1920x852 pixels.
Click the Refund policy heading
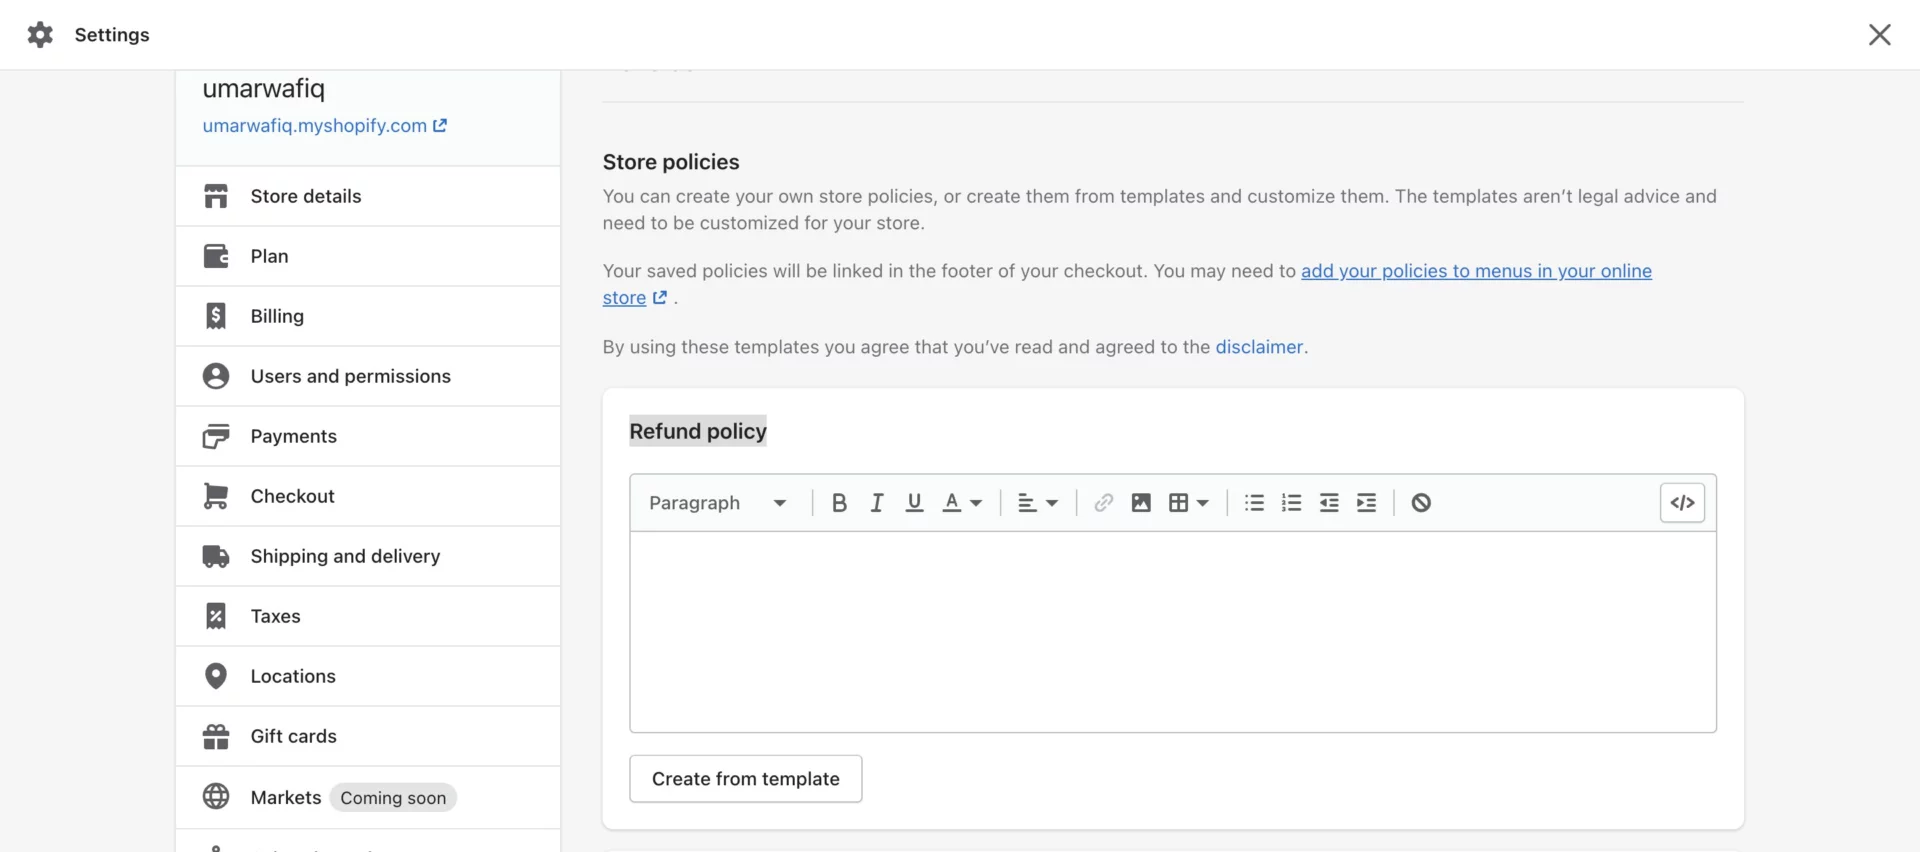pyautogui.click(x=698, y=431)
